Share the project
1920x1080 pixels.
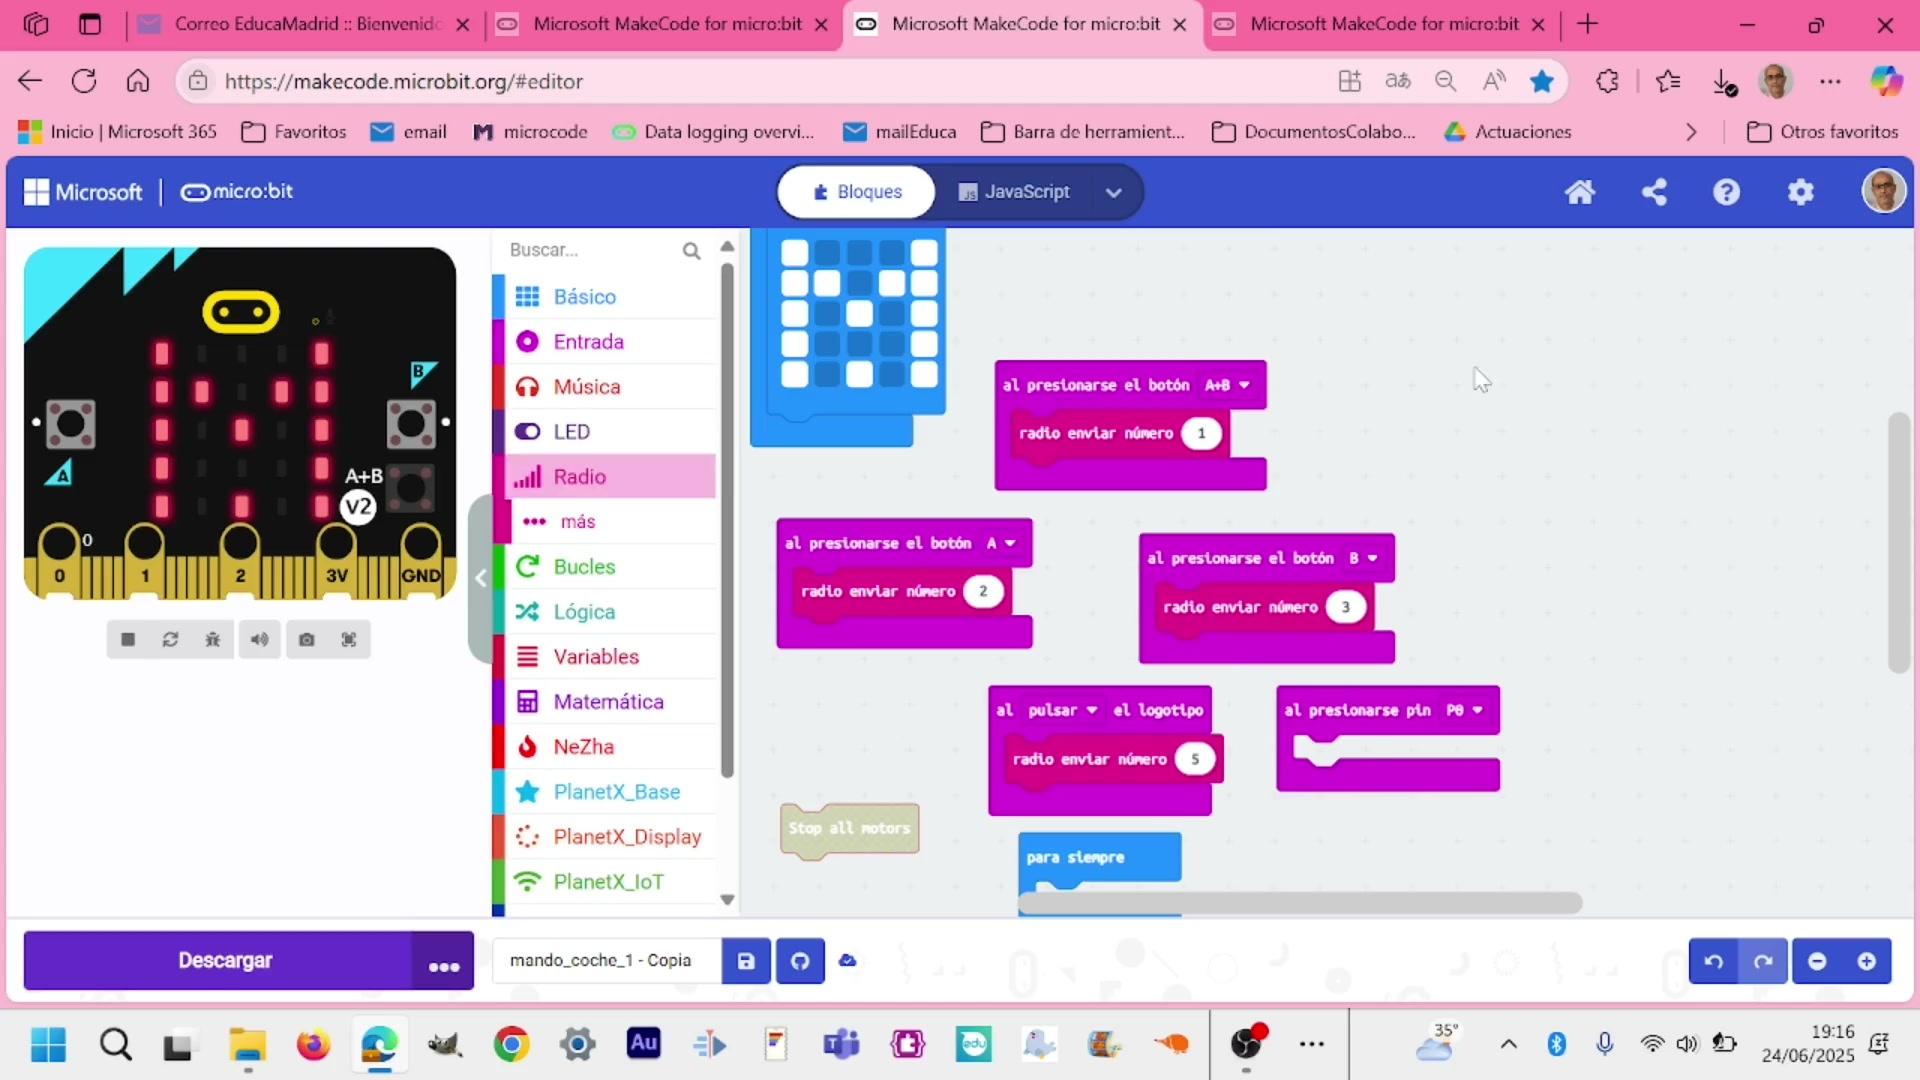click(1654, 192)
